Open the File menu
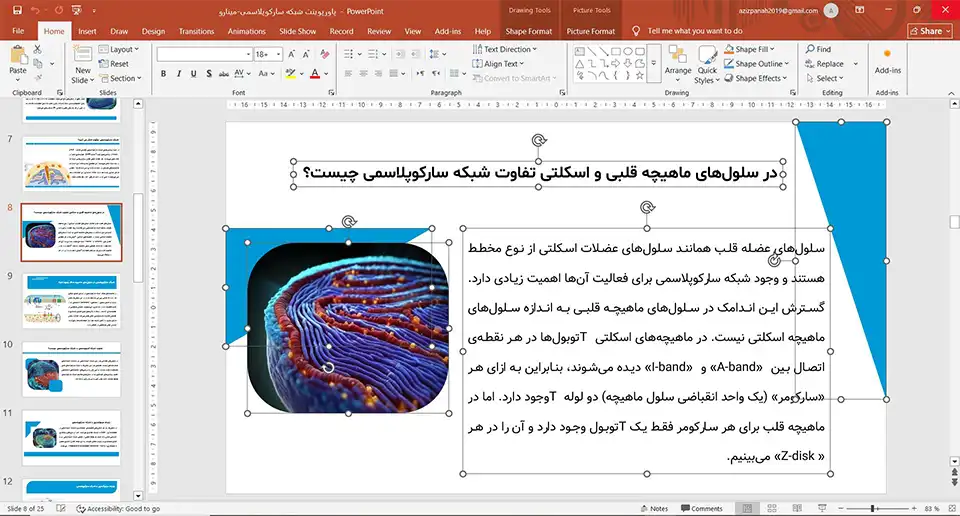Screen dimensions: 960x516 click(18, 31)
